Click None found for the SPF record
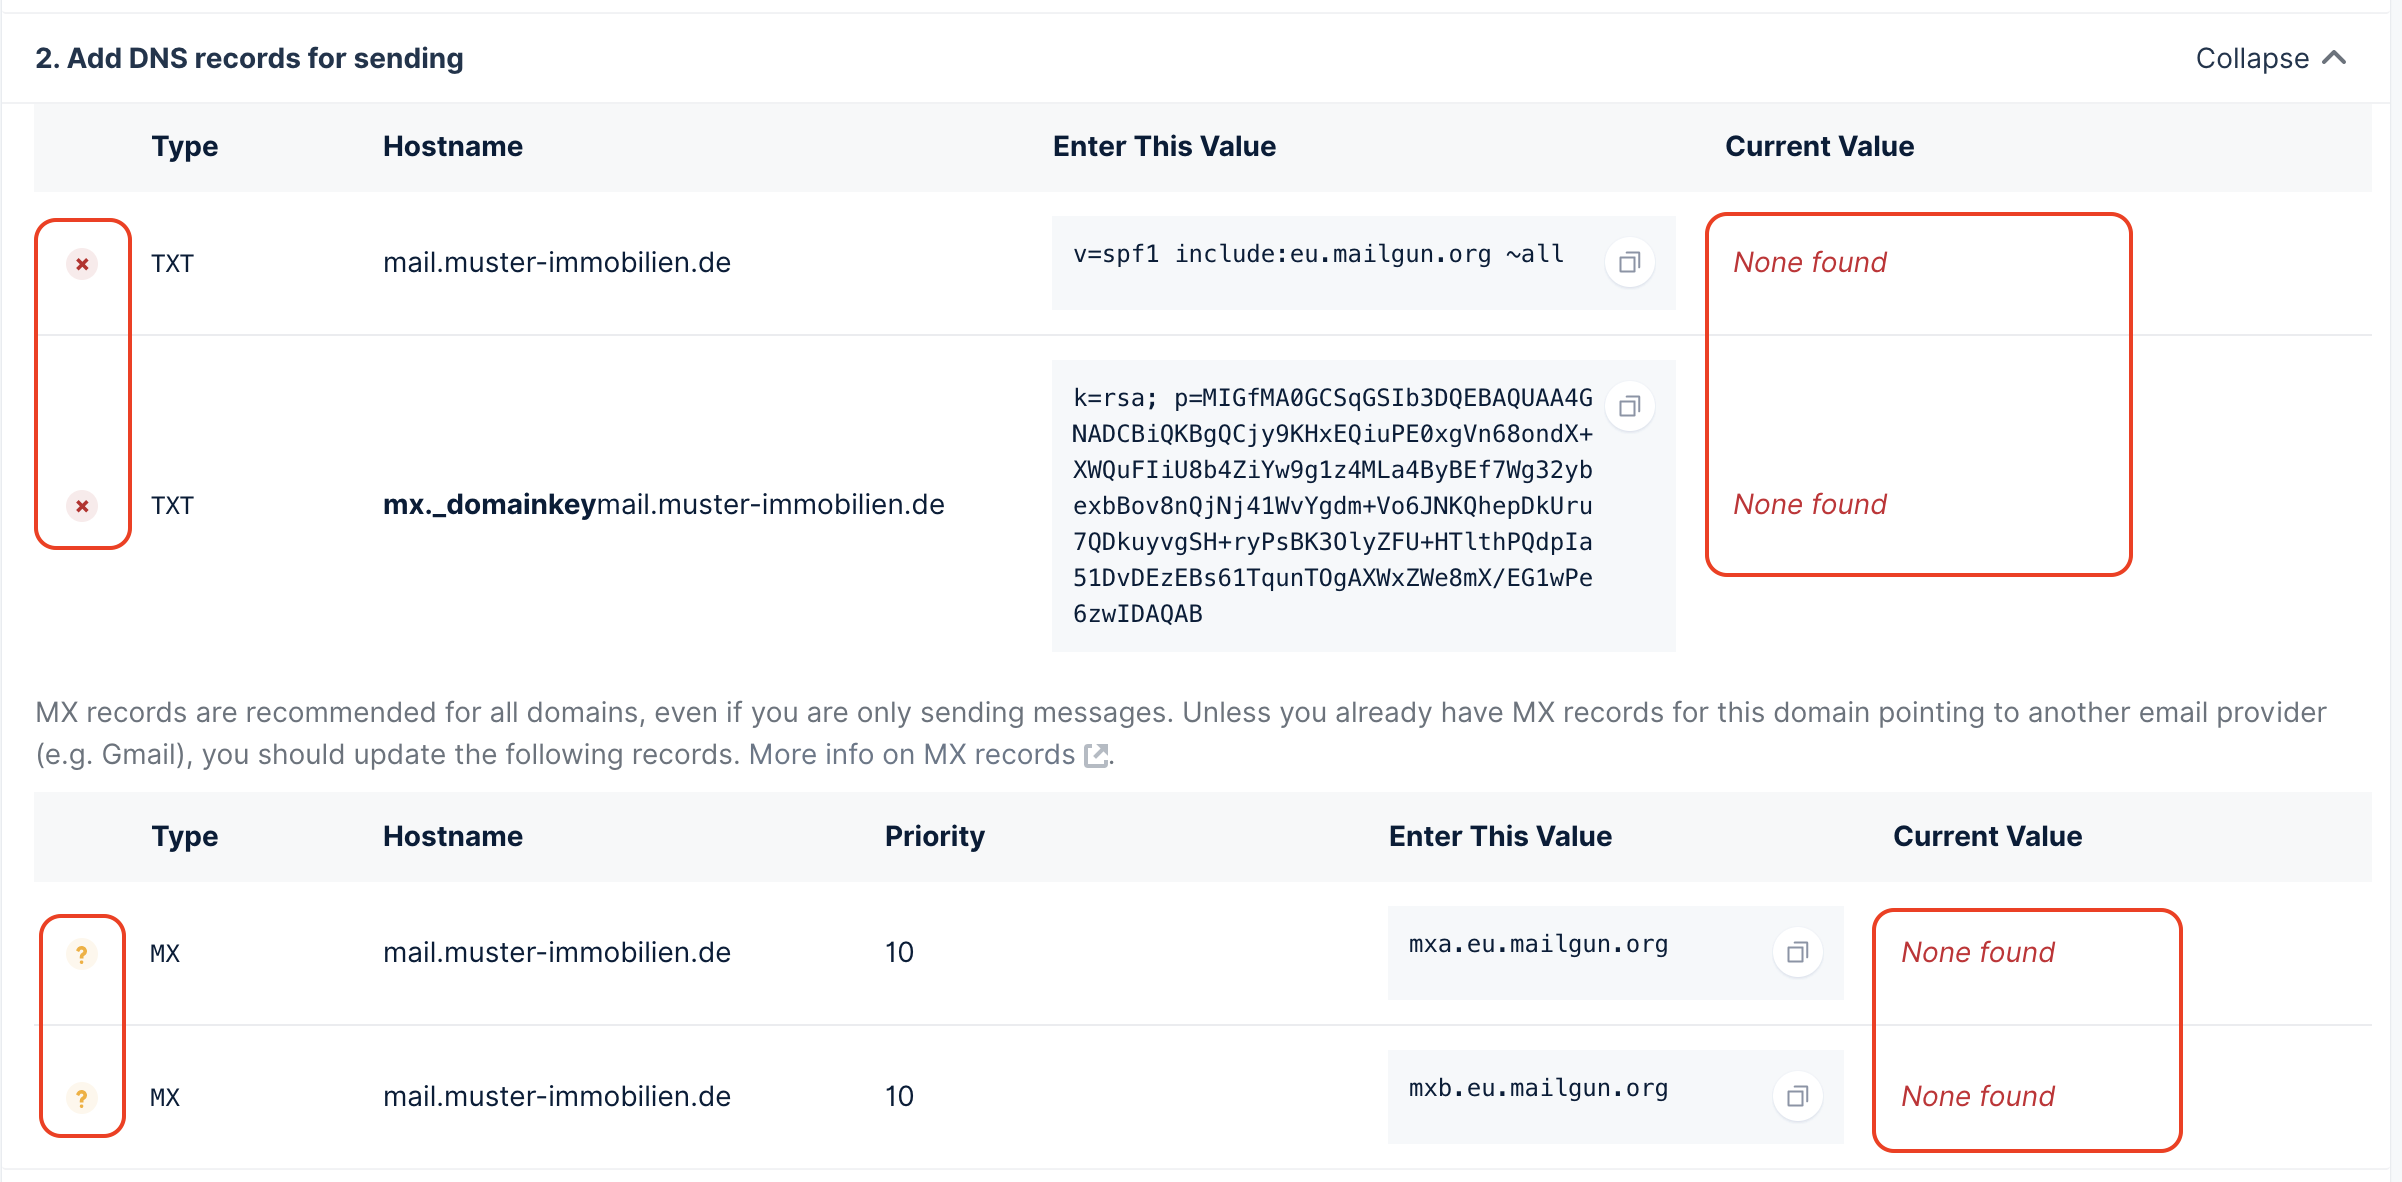 pos(1809,263)
